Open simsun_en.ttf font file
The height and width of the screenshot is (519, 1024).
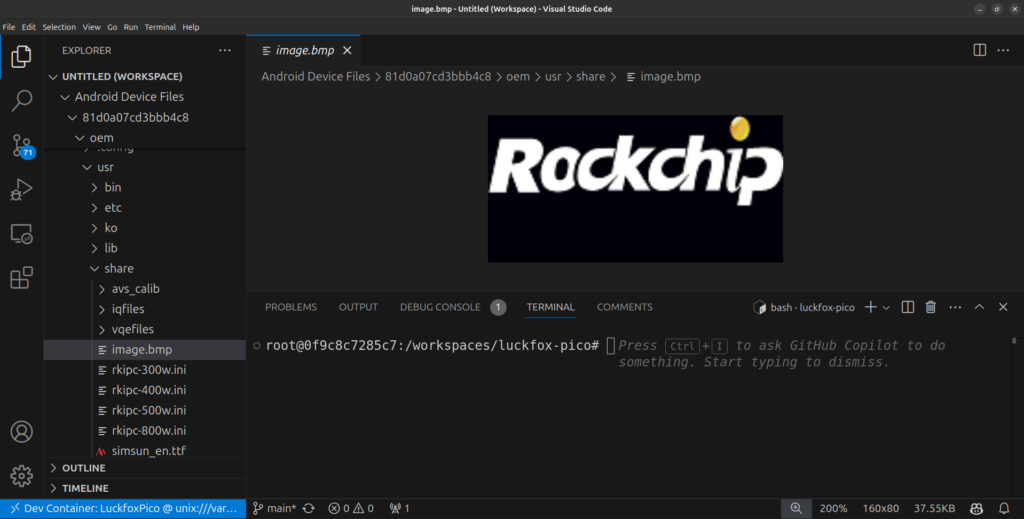pos(144,450)
